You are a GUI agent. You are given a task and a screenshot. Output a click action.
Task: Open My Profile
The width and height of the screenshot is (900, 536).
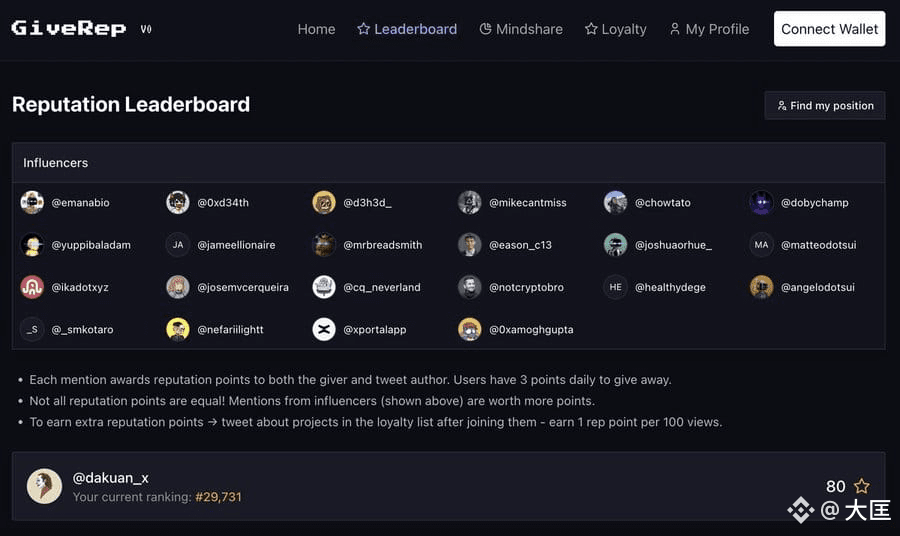pos(709,29)
